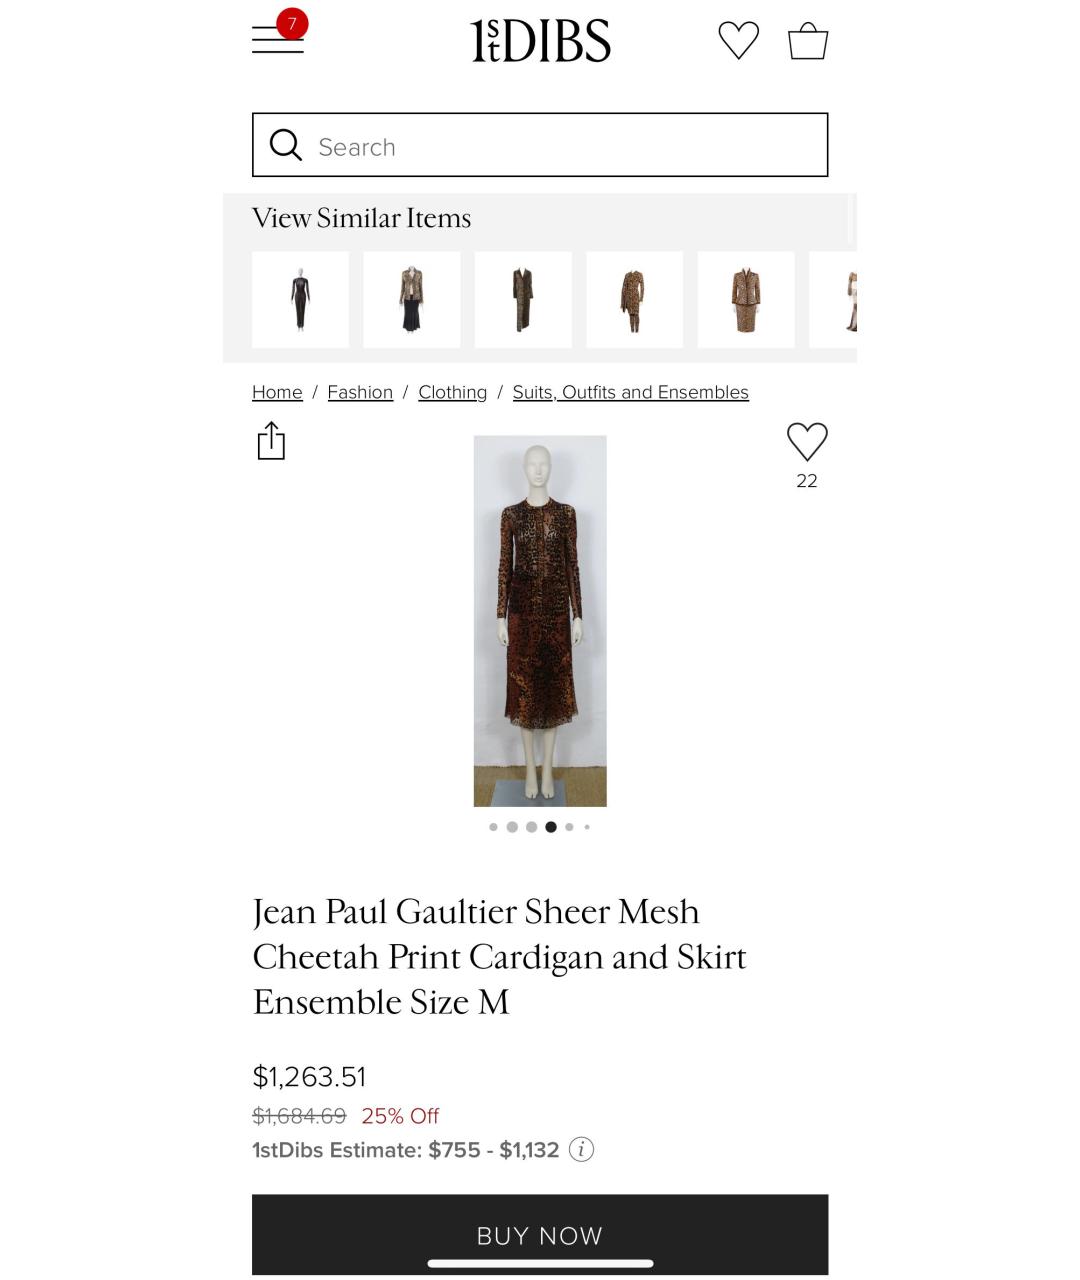View second similar item thumbnail
1080x1280 pixels.
(412, 300)
